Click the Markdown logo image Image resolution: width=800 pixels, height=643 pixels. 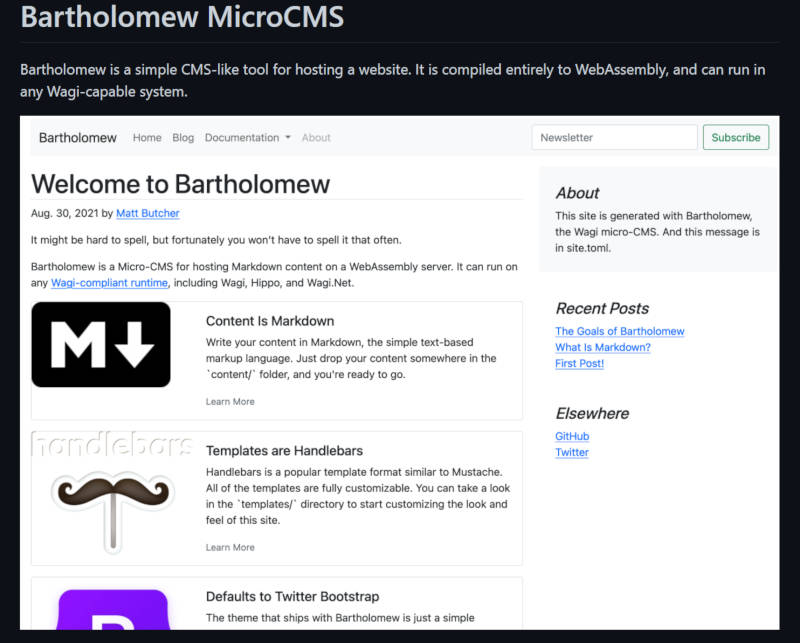coord(101,344)
